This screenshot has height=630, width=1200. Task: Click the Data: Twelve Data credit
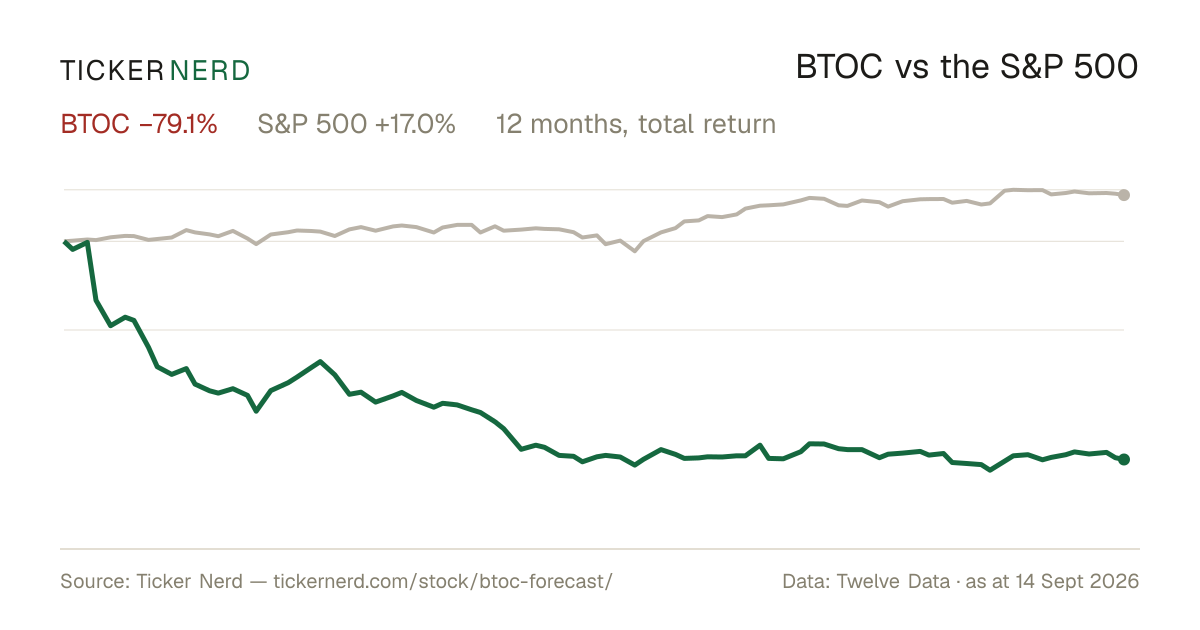pos(867,581)
